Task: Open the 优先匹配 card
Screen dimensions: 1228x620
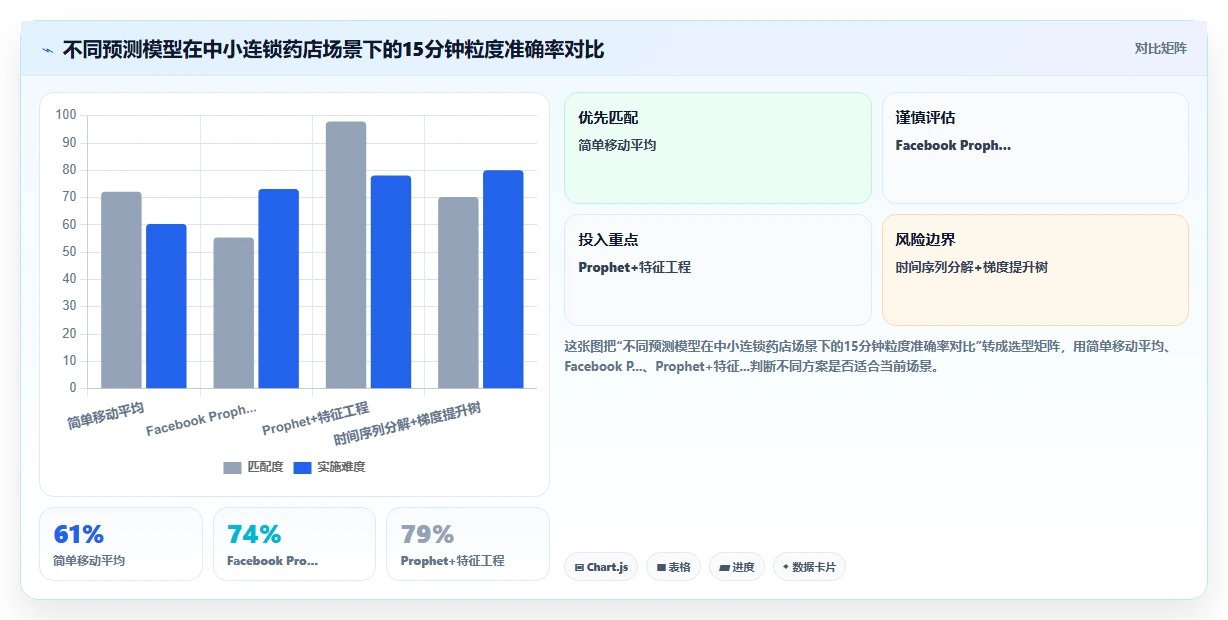Action: coord(718,148)
